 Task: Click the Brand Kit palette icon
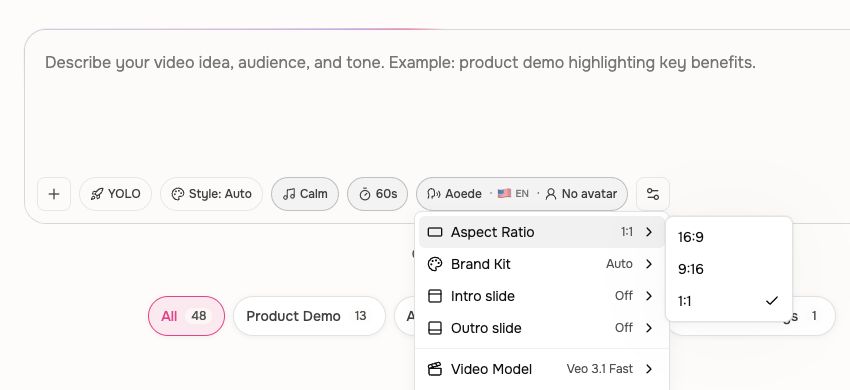[x=435, y=264]
